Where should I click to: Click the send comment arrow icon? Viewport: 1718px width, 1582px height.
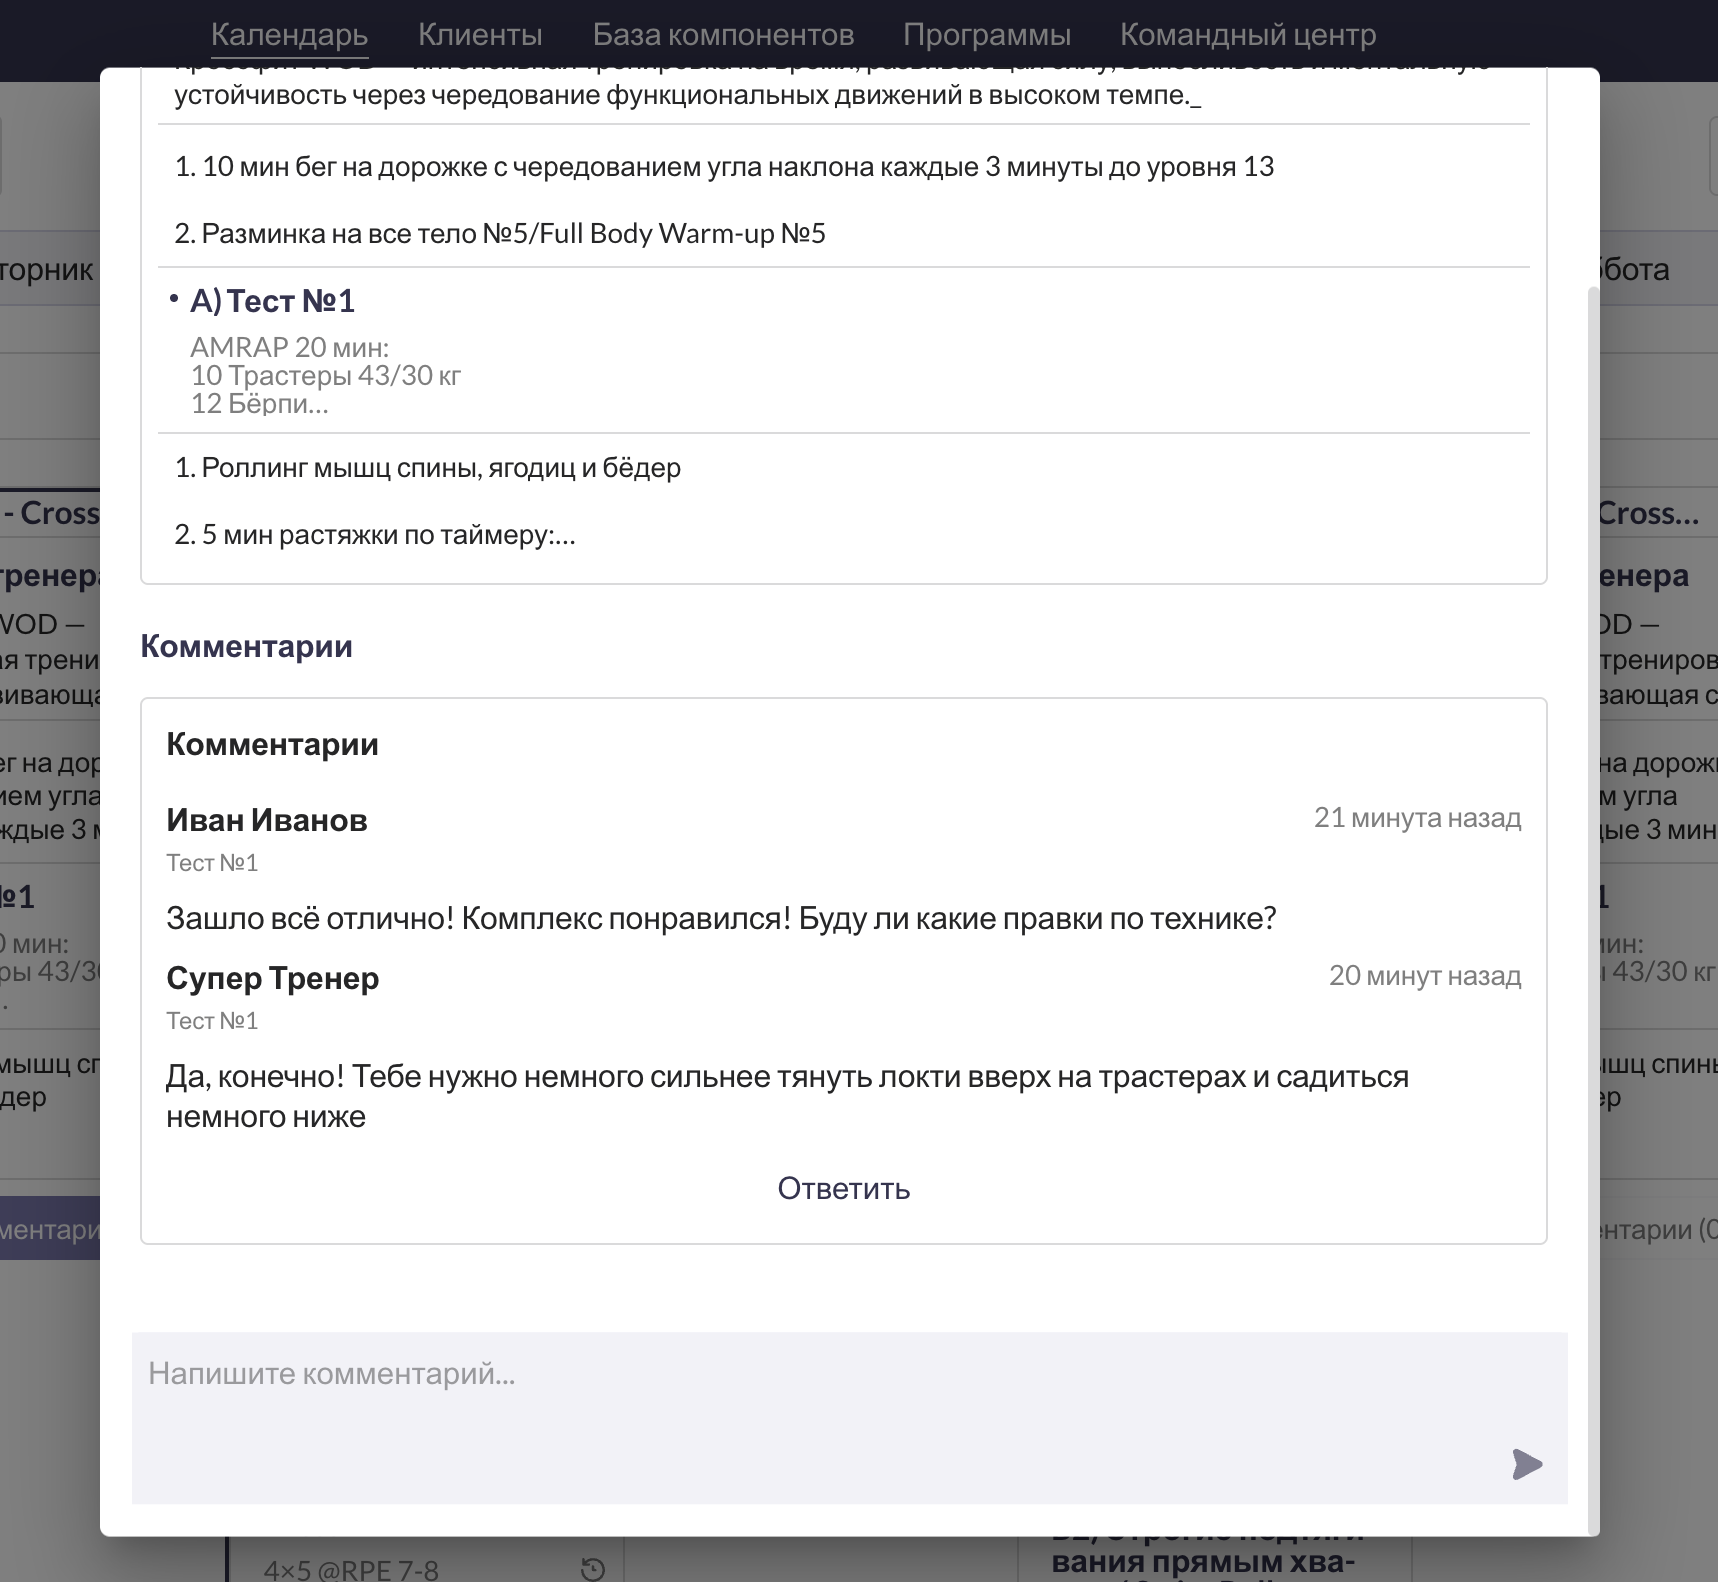click(x=1527, y=1464)
